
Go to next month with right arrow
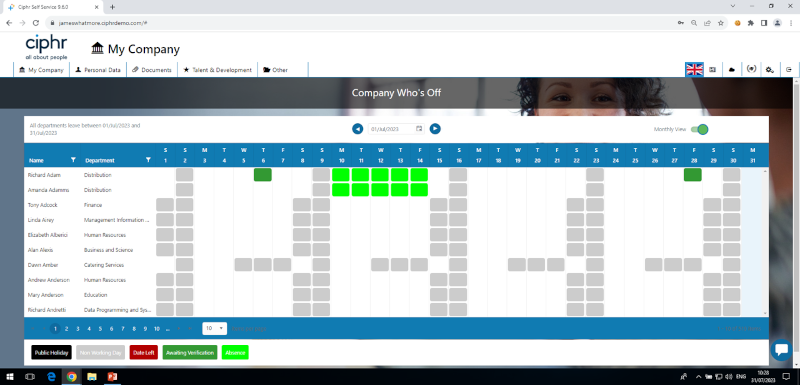[435, 129]
